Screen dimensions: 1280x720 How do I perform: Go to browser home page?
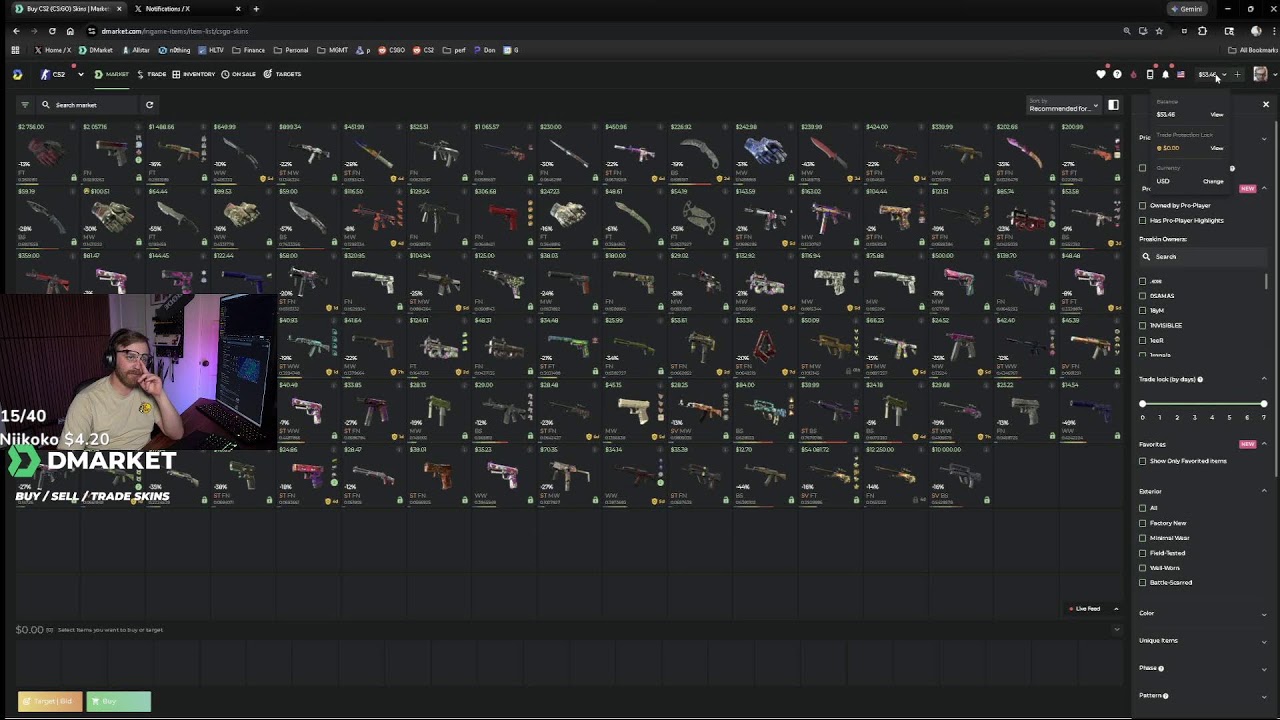tap(70, 31)
